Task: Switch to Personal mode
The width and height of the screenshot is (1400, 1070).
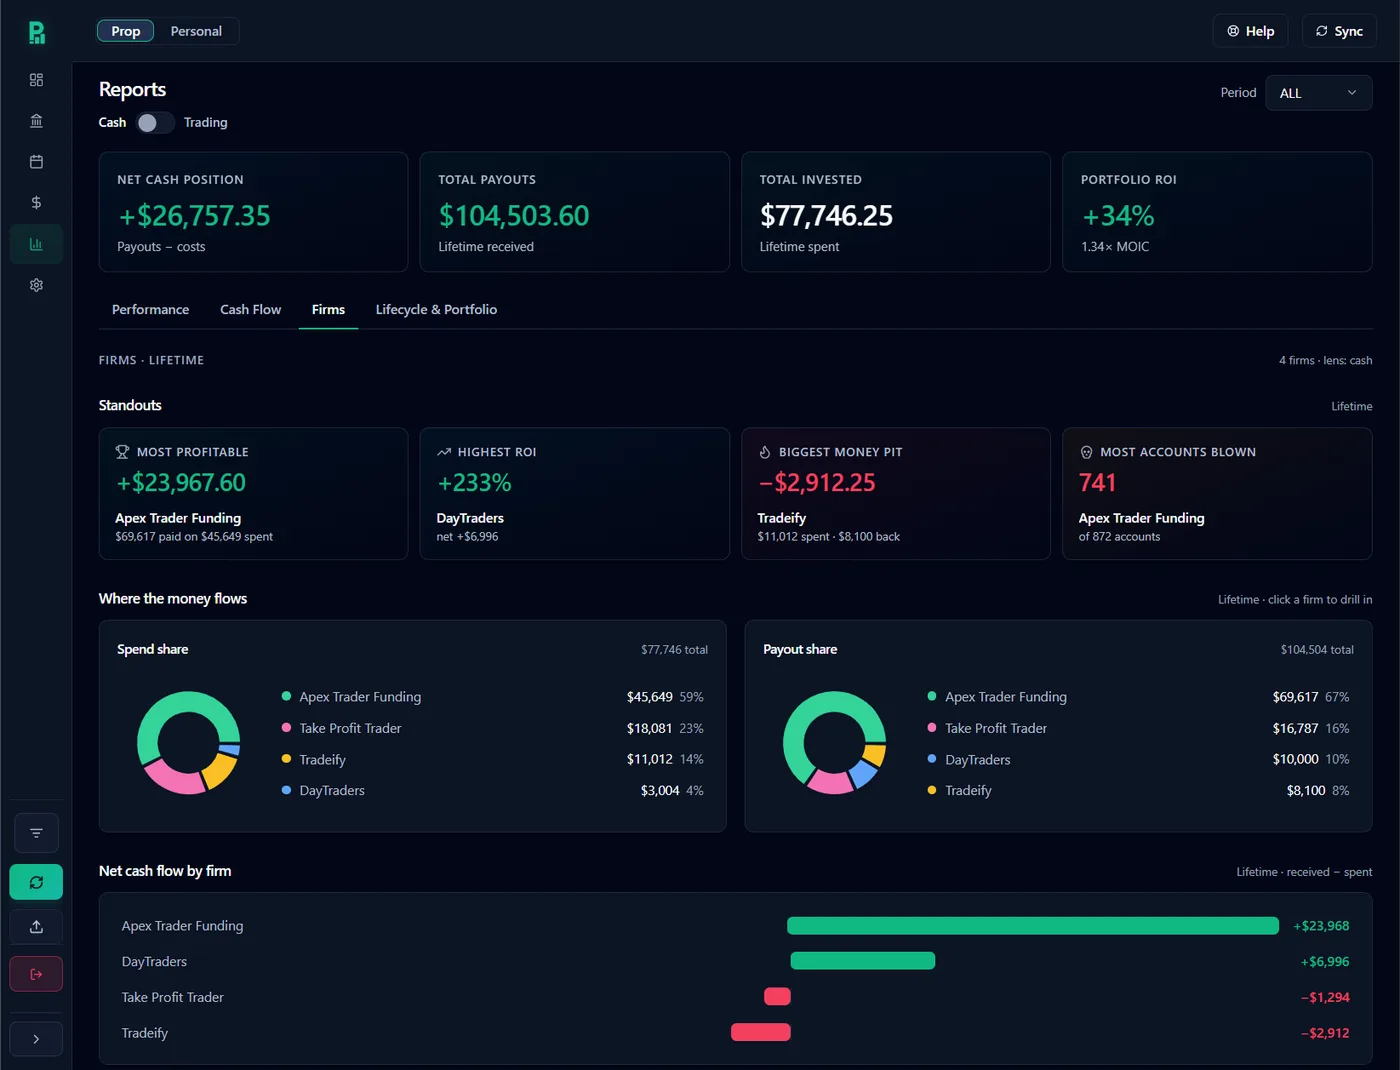Action: click(196, 31)
